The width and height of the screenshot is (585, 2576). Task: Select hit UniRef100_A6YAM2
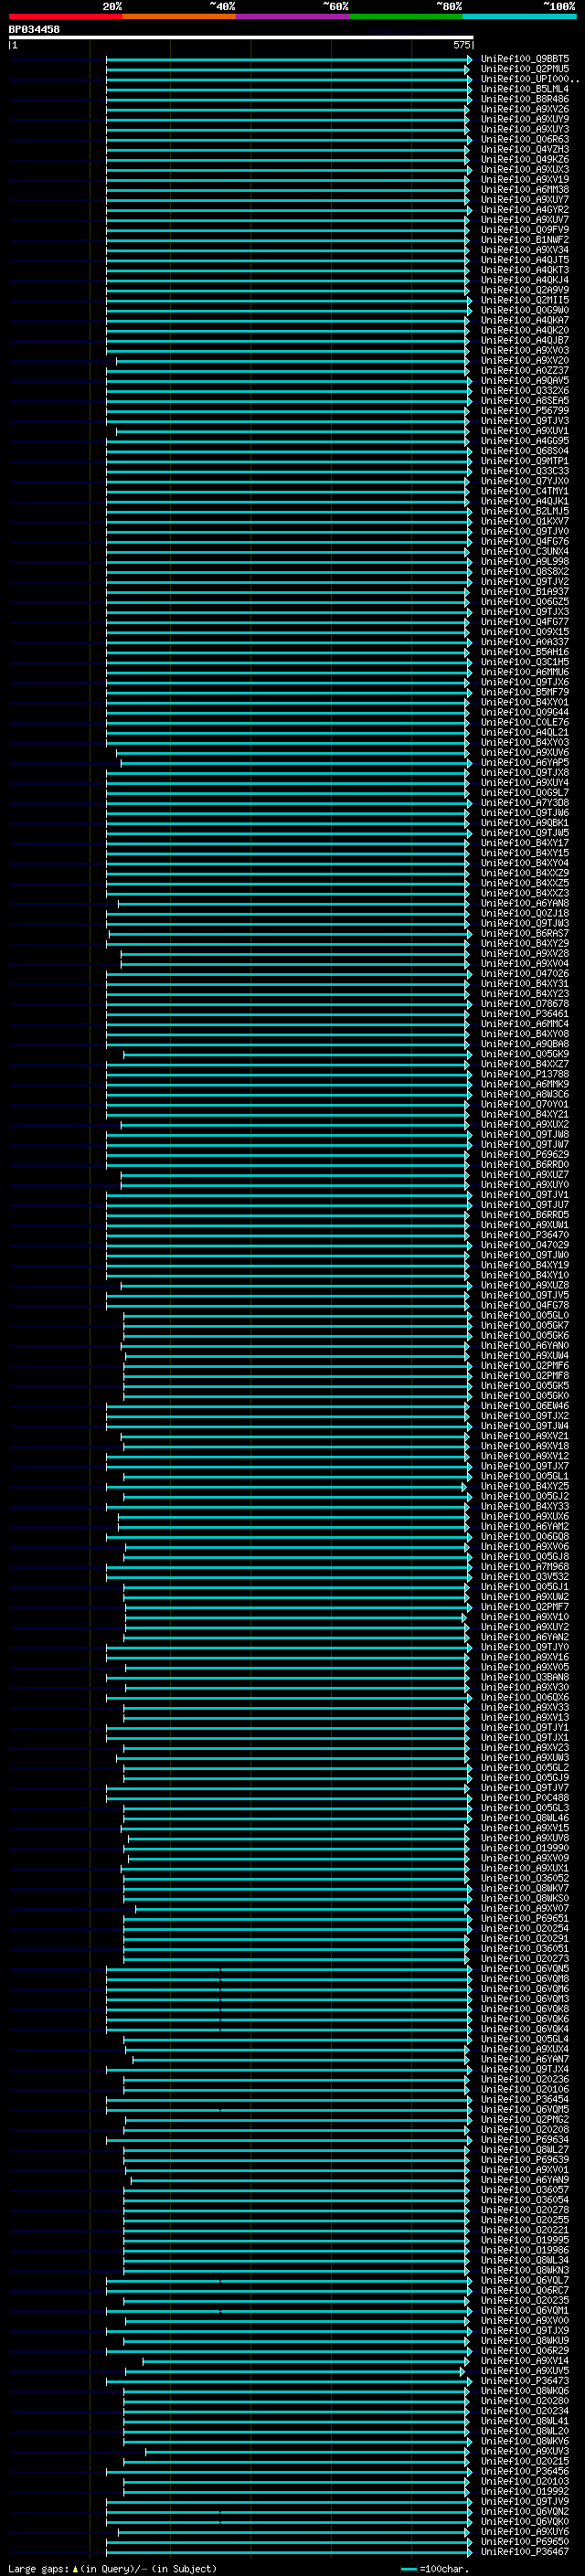click(525, 1527)
